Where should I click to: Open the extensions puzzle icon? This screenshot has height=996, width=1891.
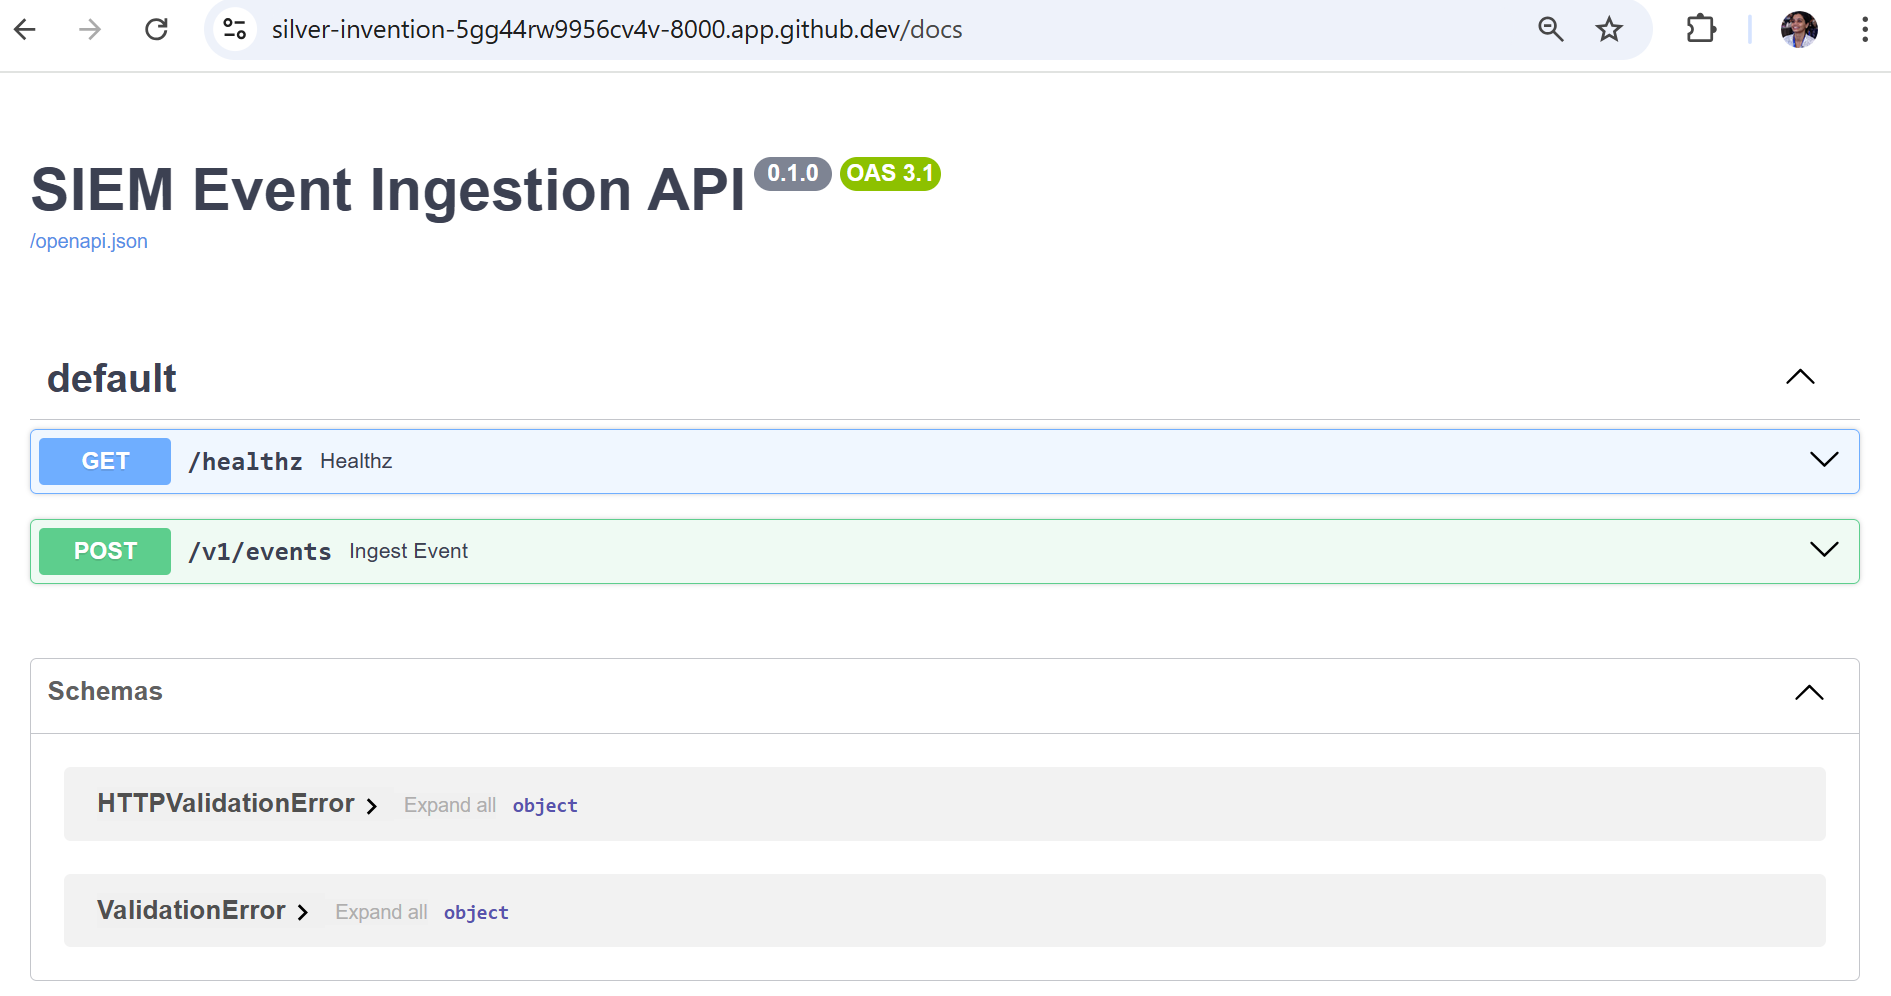(x=1701, y=30)
